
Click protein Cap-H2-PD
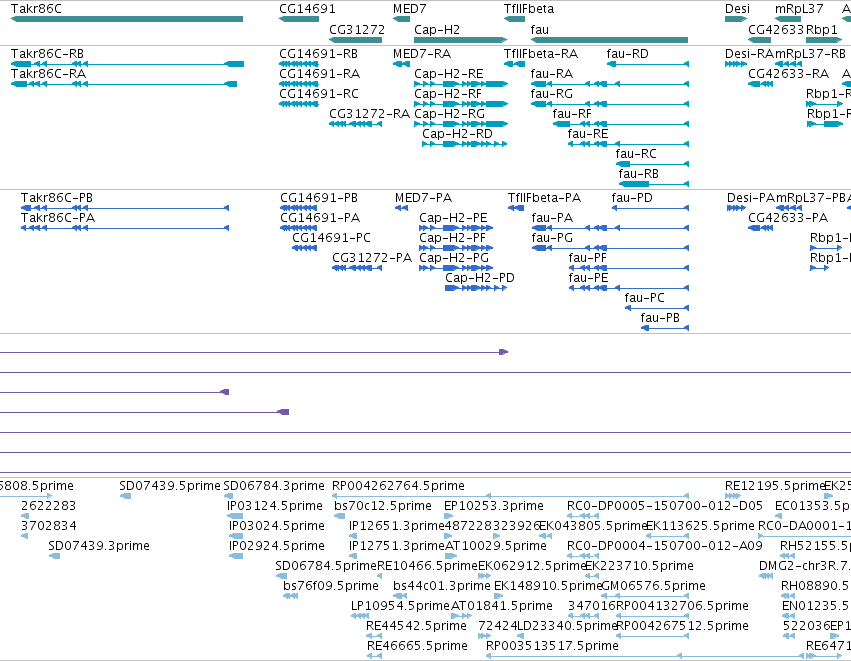click(x=480, y=278)
